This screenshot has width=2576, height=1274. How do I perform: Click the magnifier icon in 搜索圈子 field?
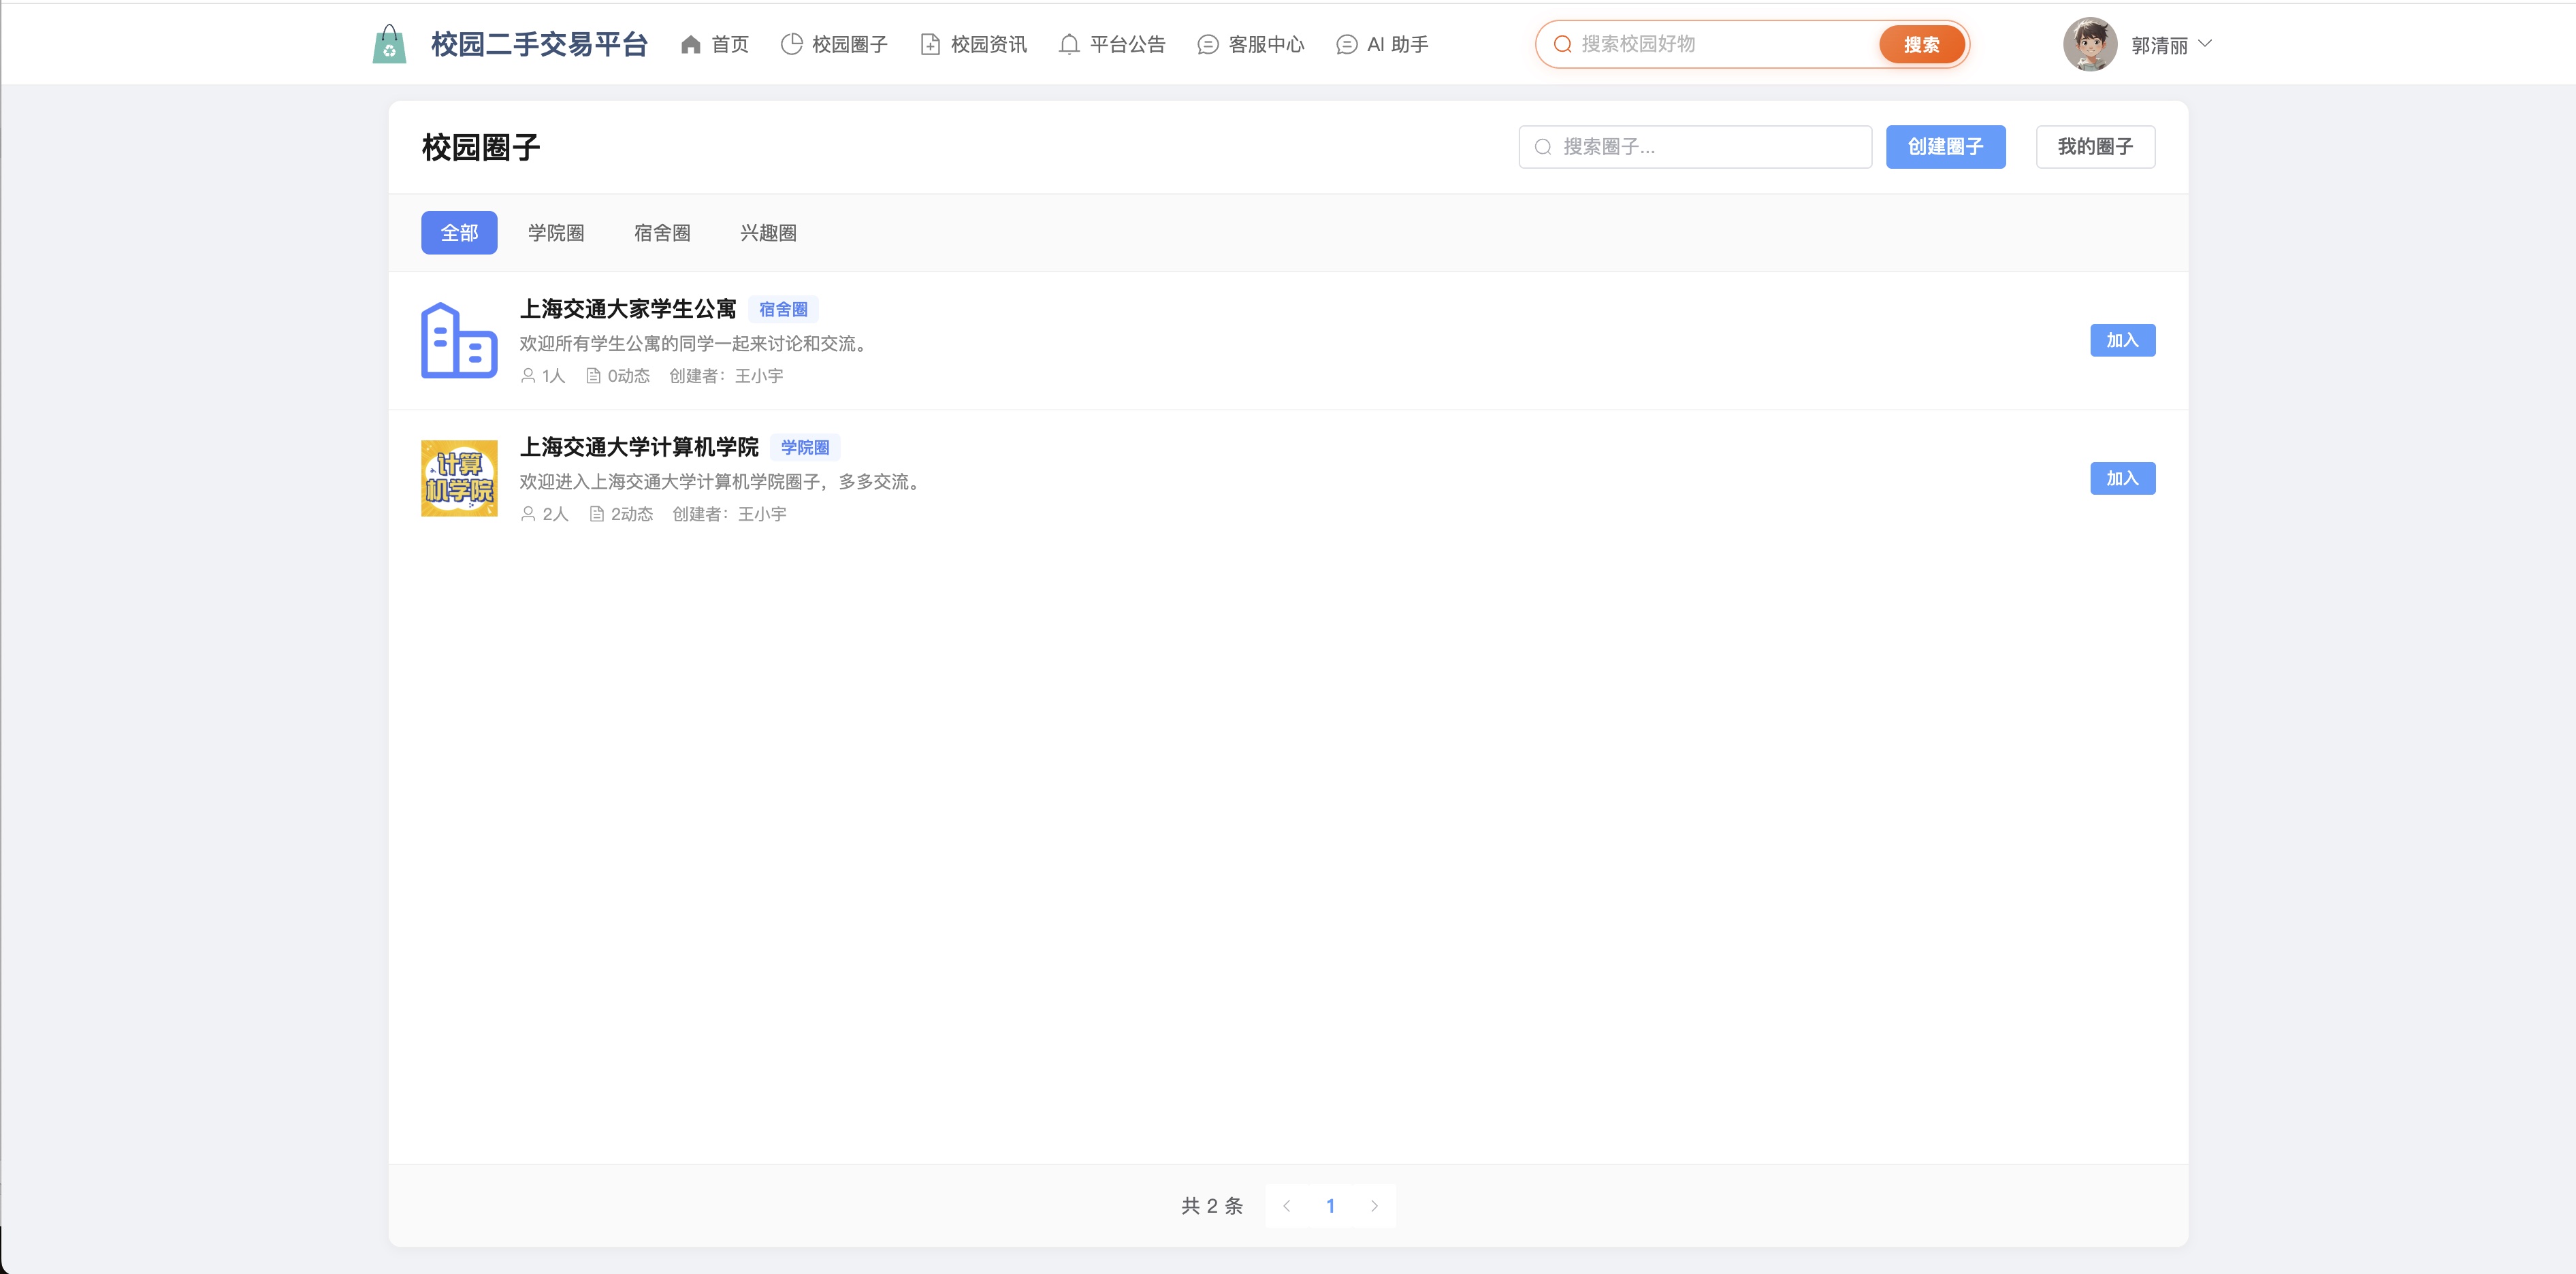pos(1543,147)
